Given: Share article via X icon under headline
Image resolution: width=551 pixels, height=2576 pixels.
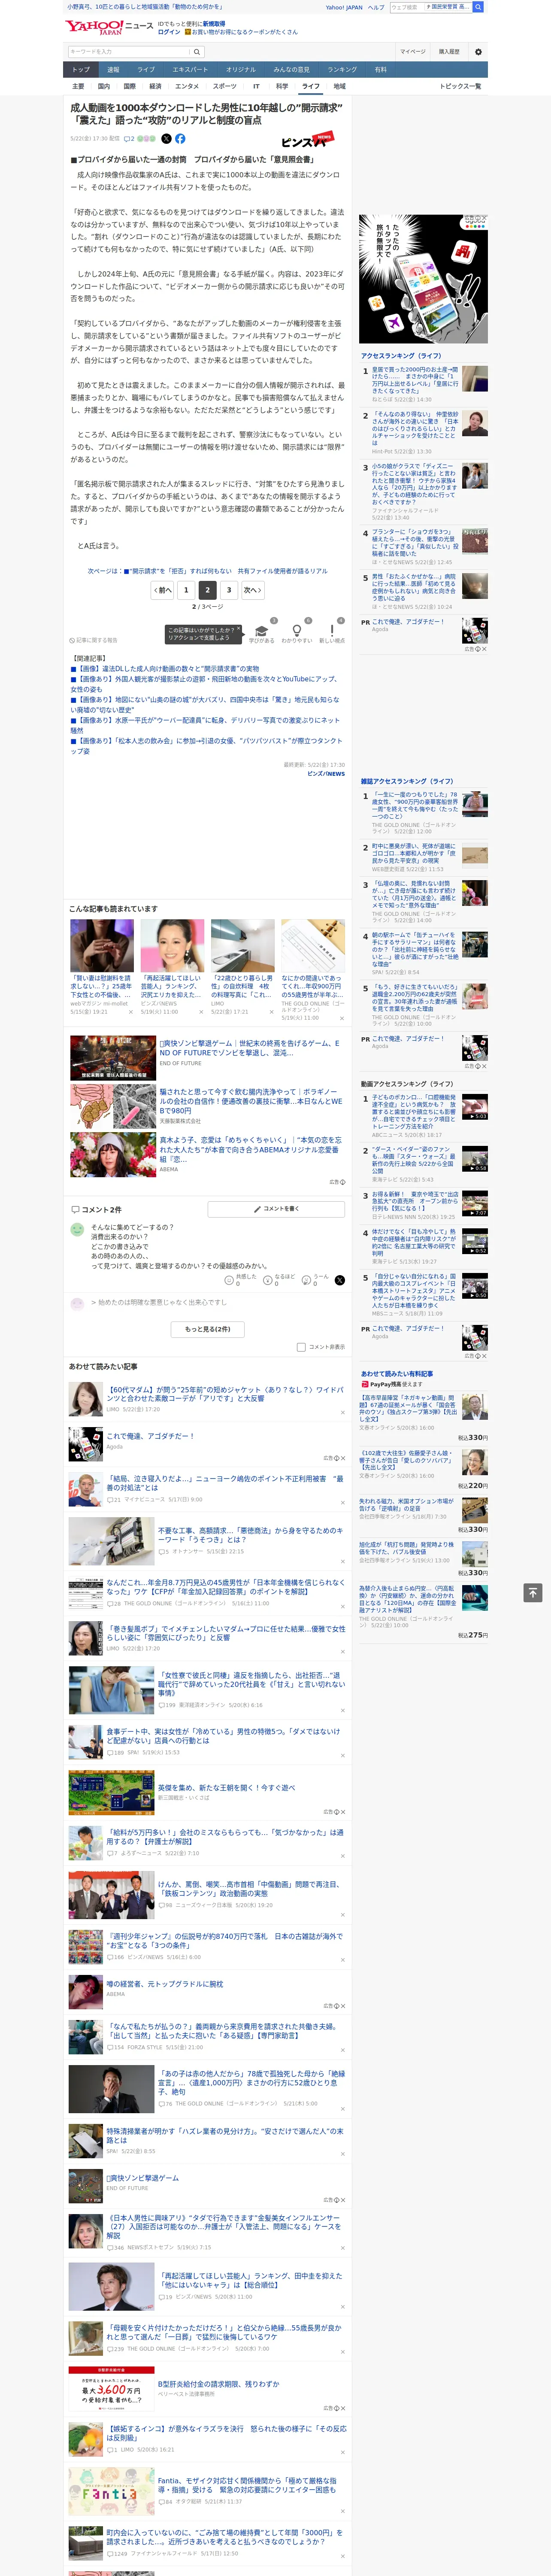Looking at the screenshot, I should point(166,139).
